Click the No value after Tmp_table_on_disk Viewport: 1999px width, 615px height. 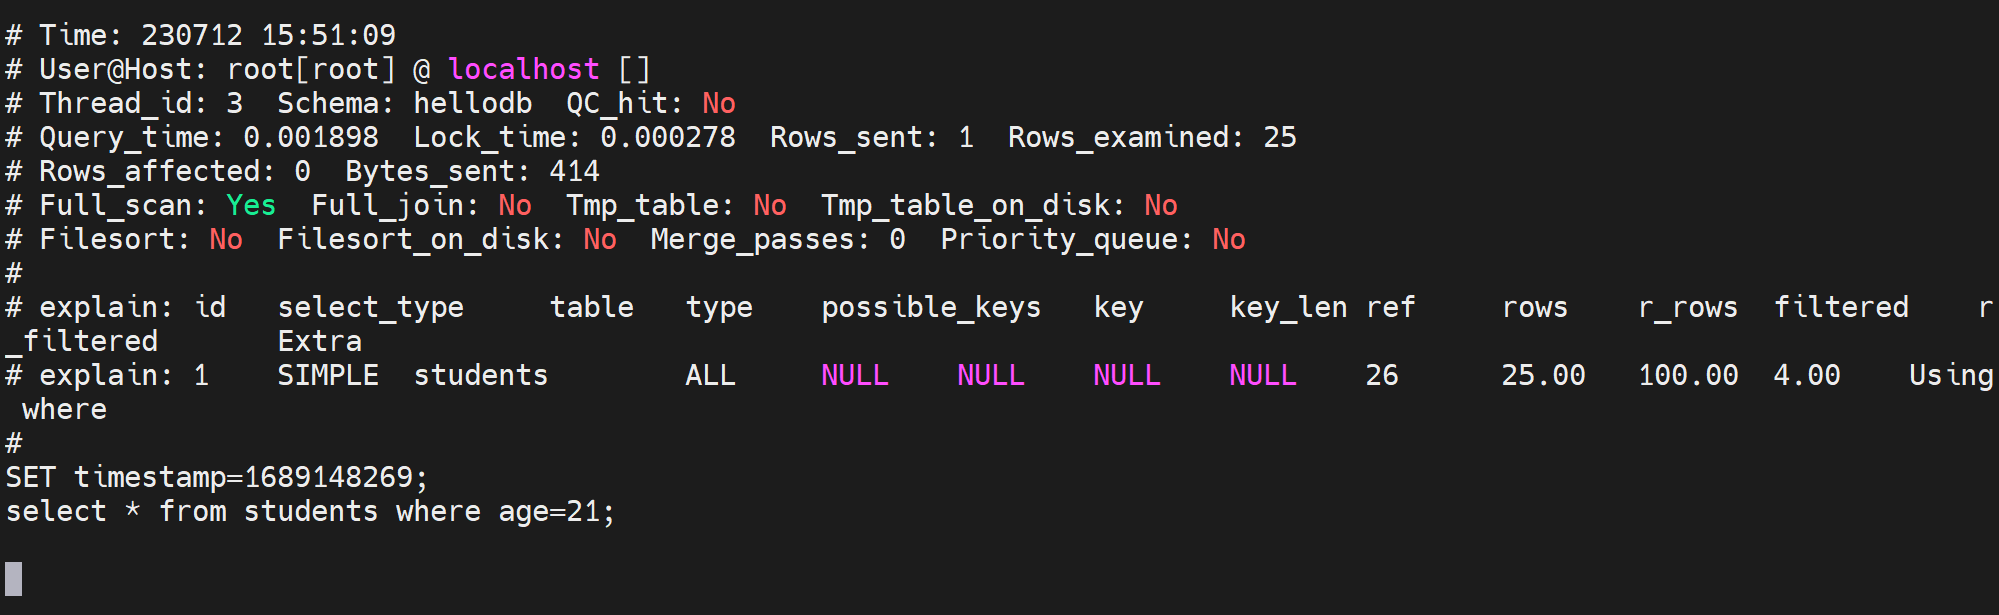[1160, 205]
